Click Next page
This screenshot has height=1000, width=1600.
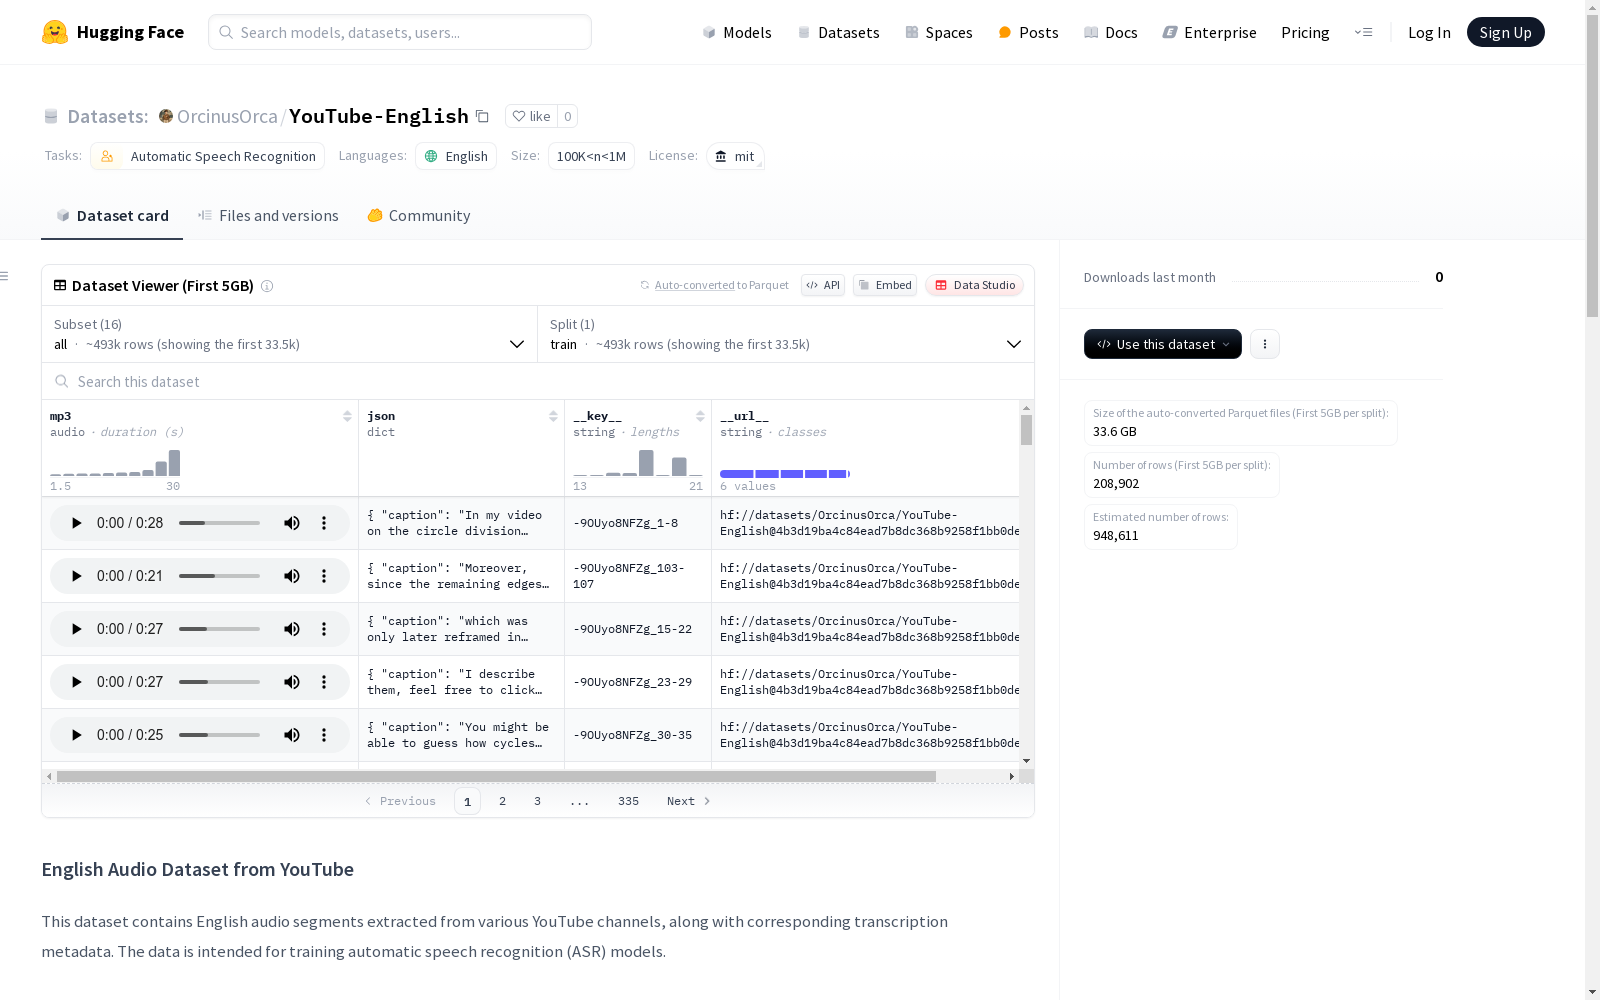[689, 801]
